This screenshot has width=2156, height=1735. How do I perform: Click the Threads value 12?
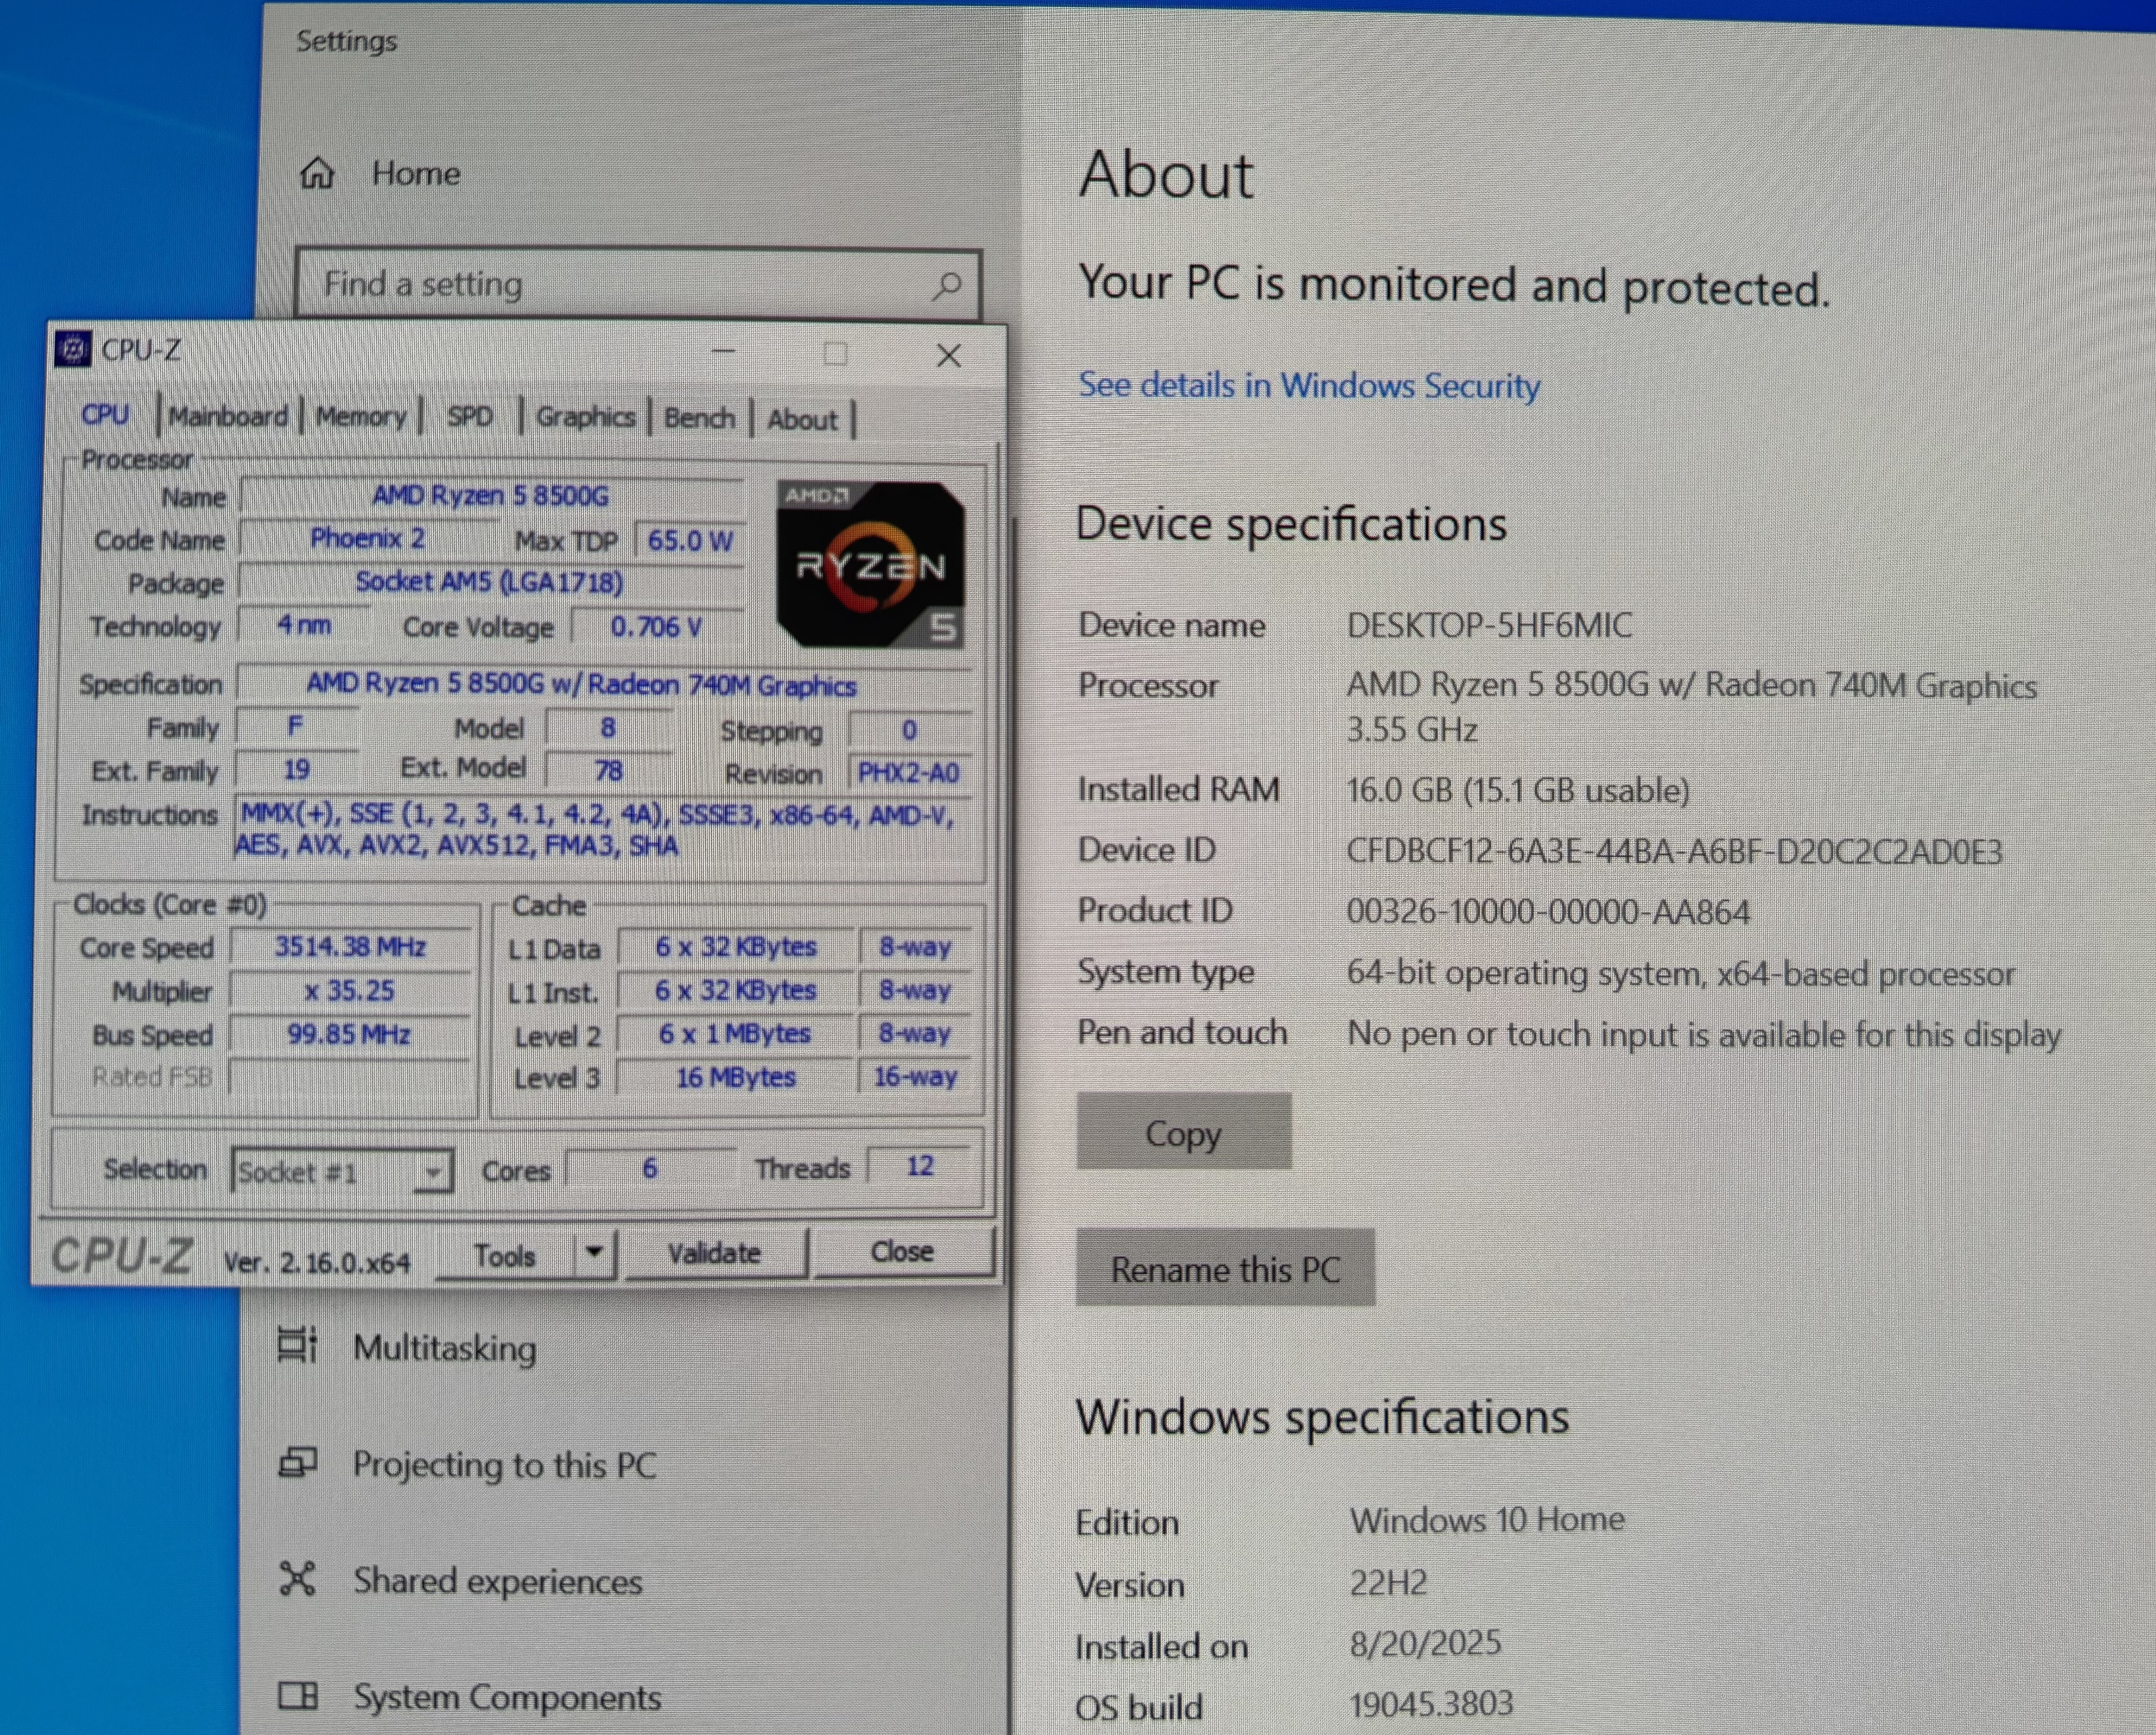[x=920, y=1166]
